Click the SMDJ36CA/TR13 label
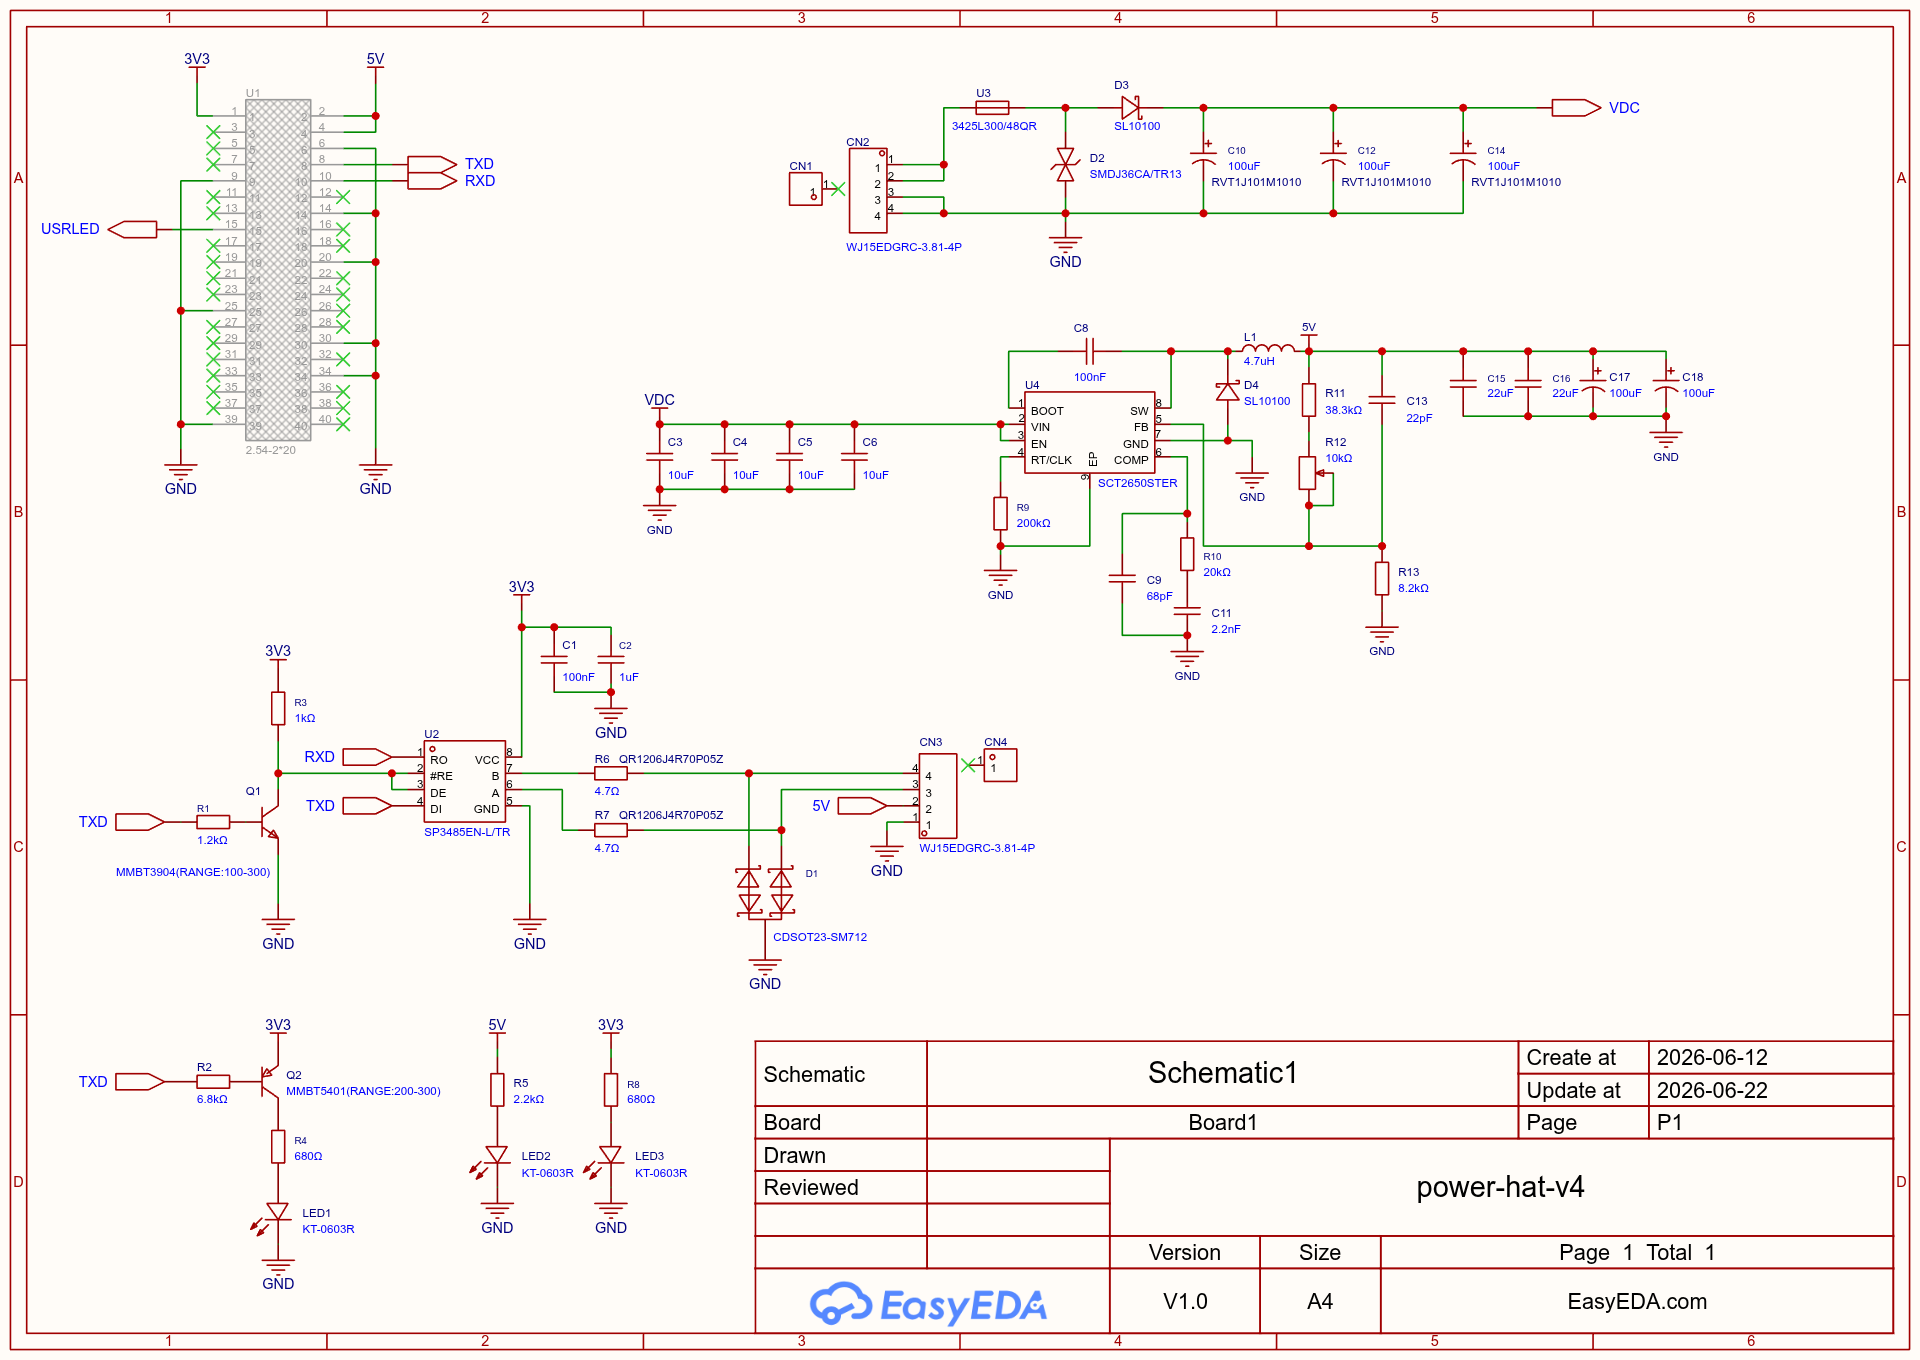Screen dimensions: 1920x1360 [x=1135, y=174]
